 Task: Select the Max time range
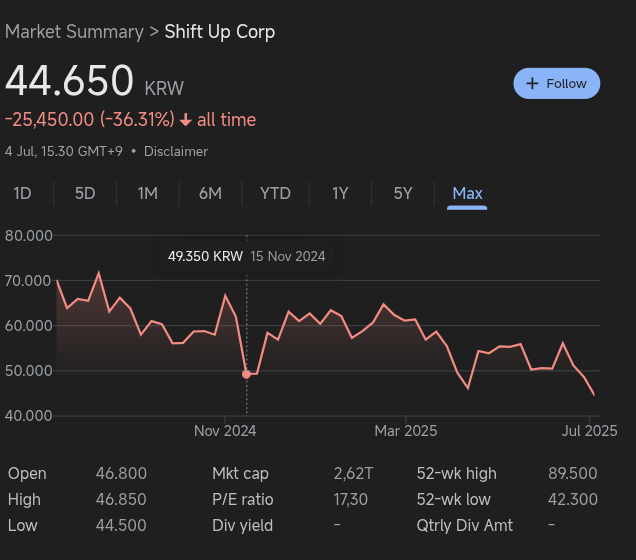coord(467,193)
